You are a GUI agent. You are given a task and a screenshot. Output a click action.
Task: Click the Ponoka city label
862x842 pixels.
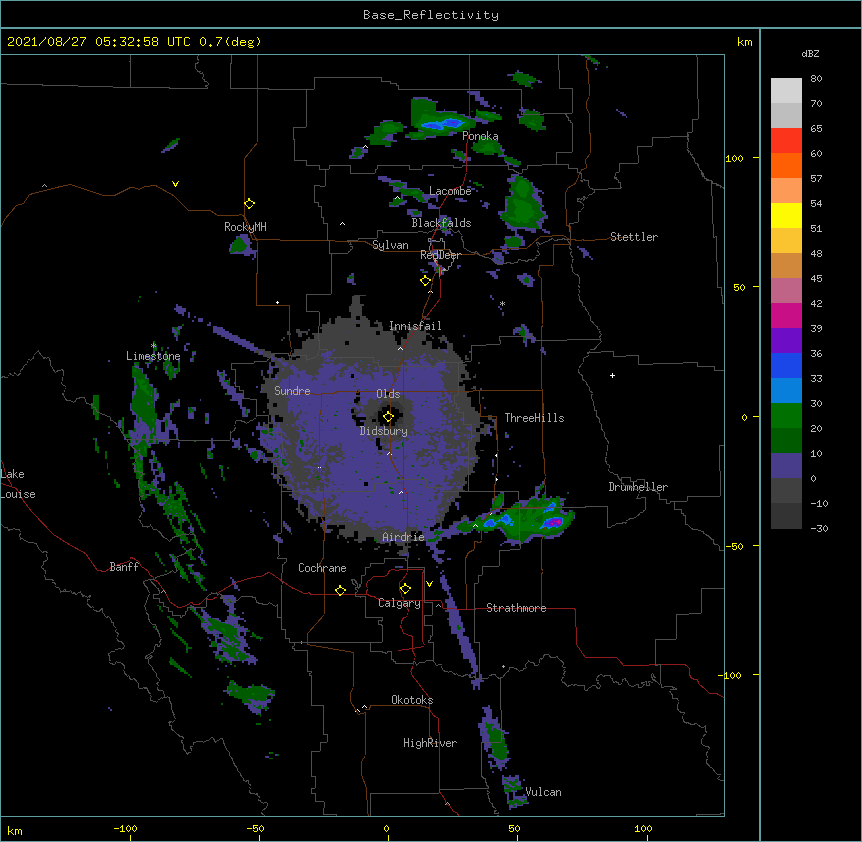click(480, 136)
